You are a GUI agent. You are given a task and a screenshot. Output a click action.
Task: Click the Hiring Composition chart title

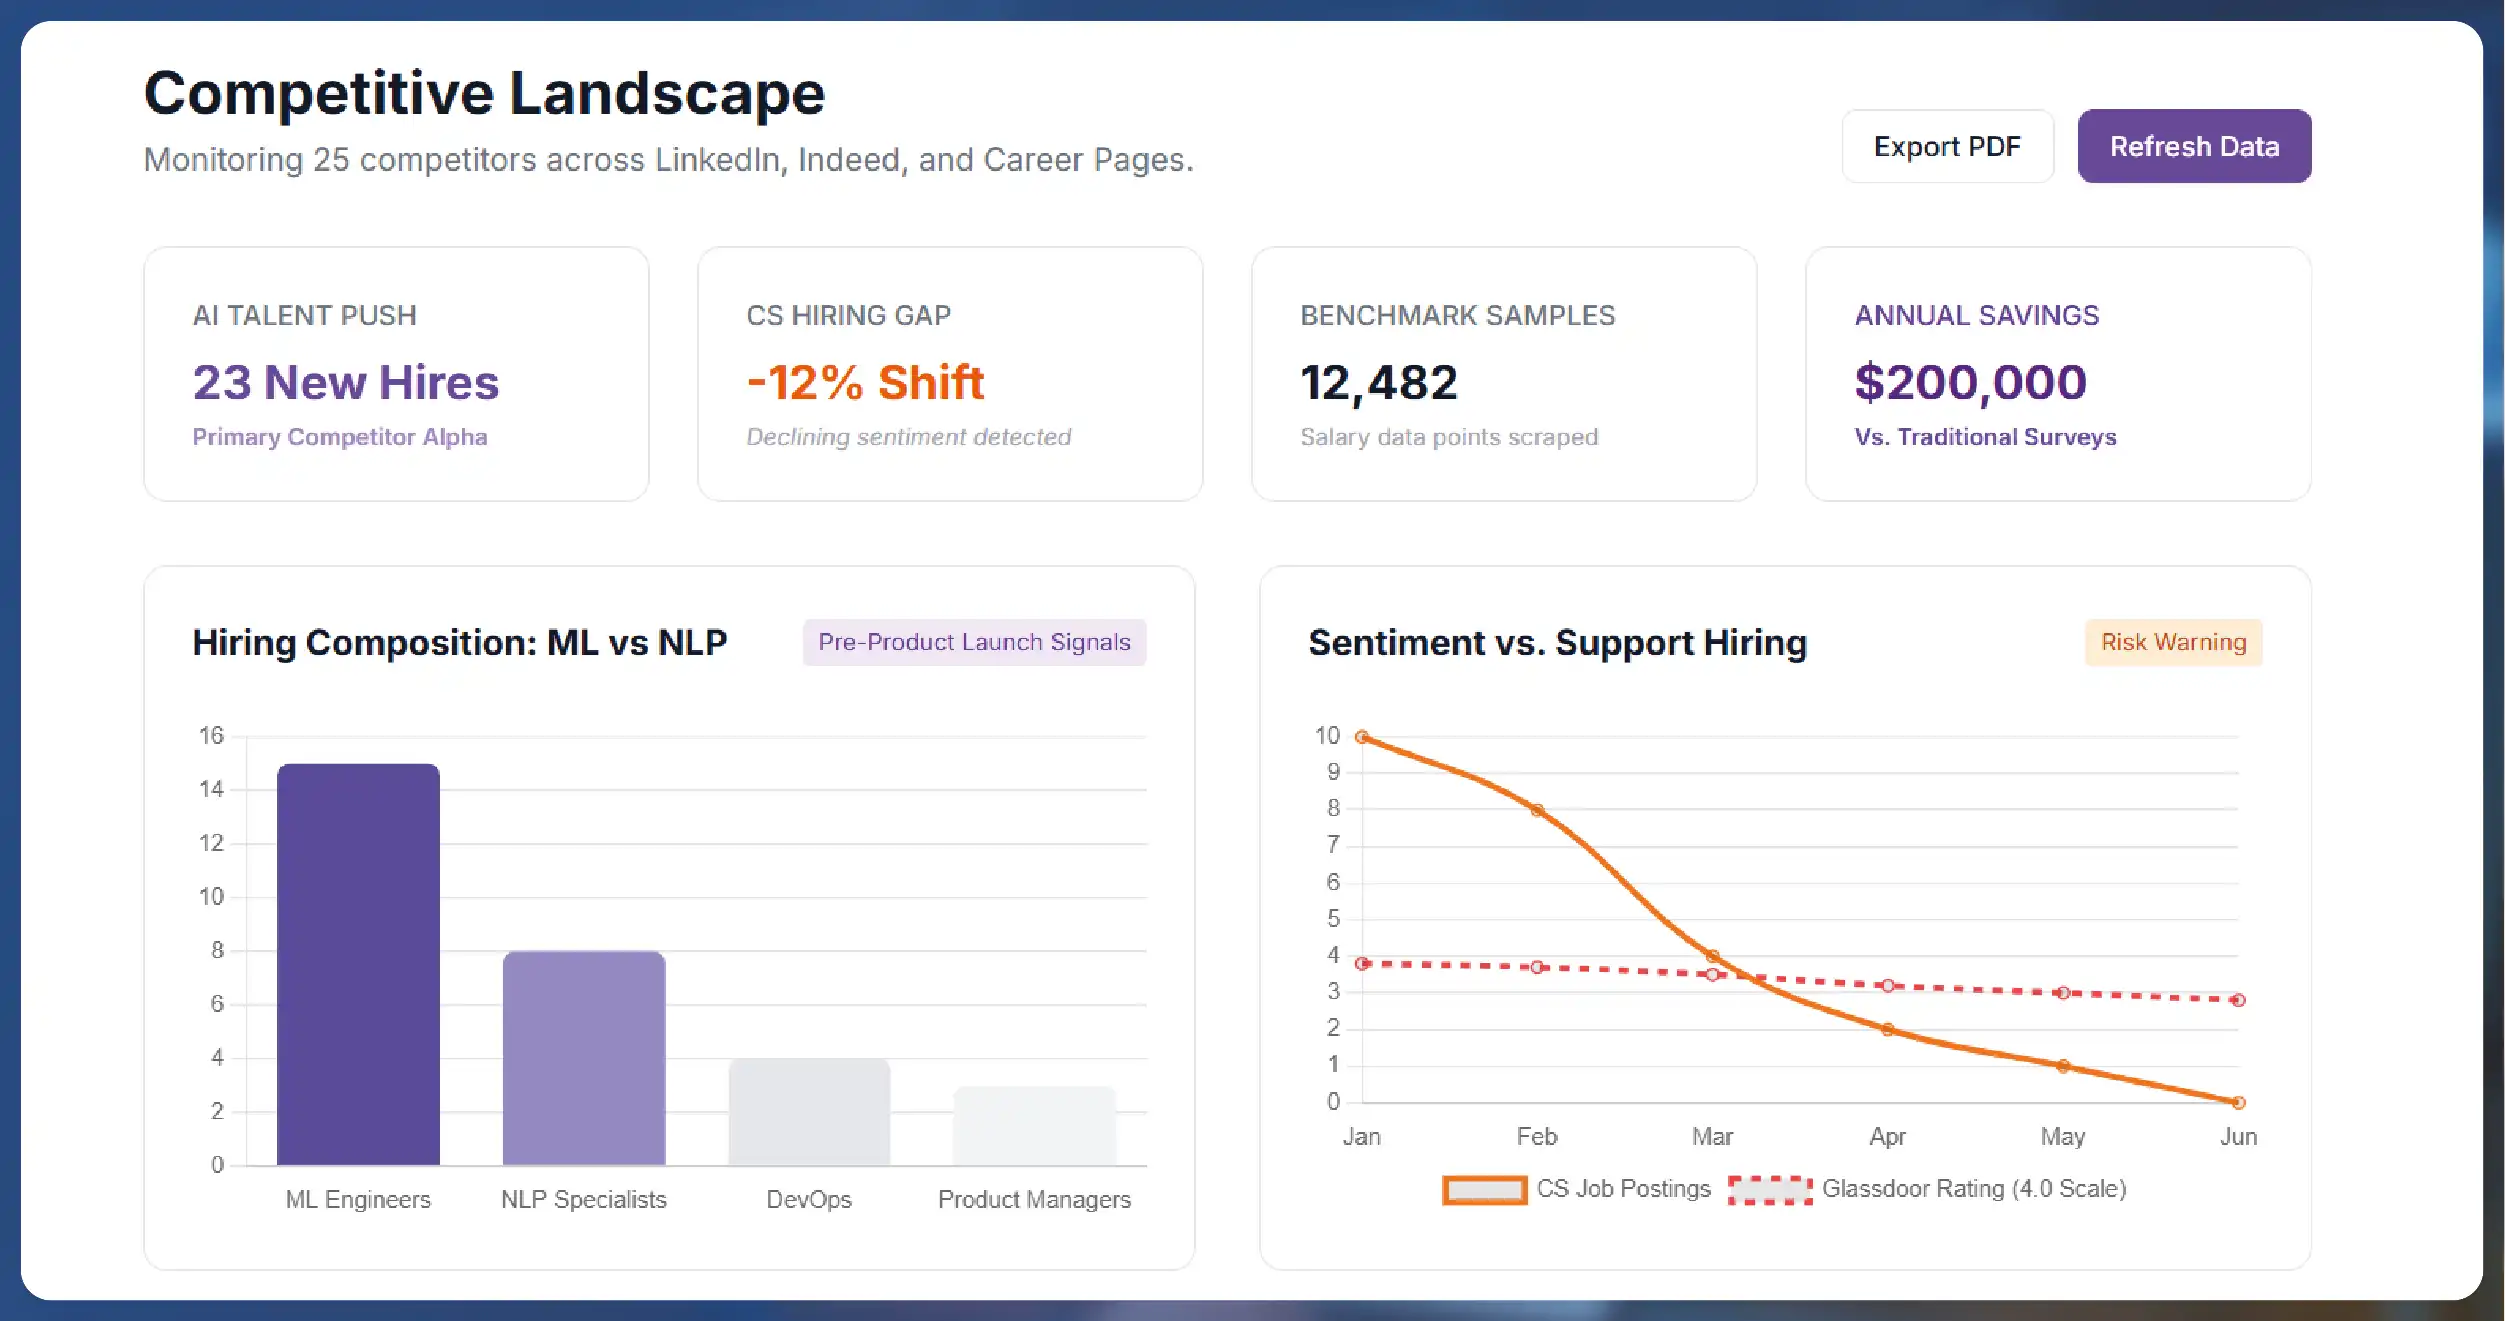tap(460, 642)
